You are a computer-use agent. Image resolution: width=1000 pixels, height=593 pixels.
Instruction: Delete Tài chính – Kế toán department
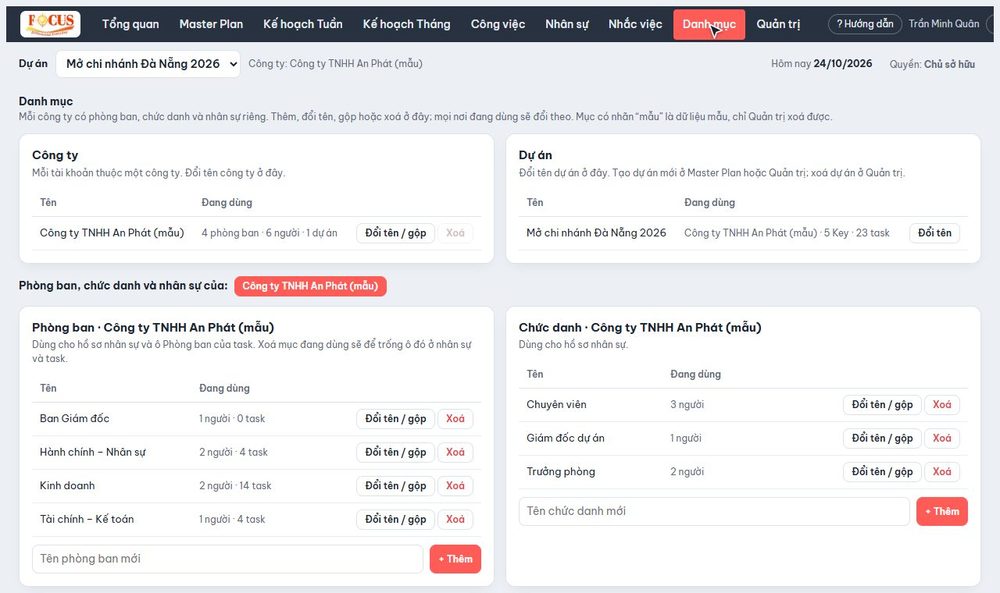(455, 519)
